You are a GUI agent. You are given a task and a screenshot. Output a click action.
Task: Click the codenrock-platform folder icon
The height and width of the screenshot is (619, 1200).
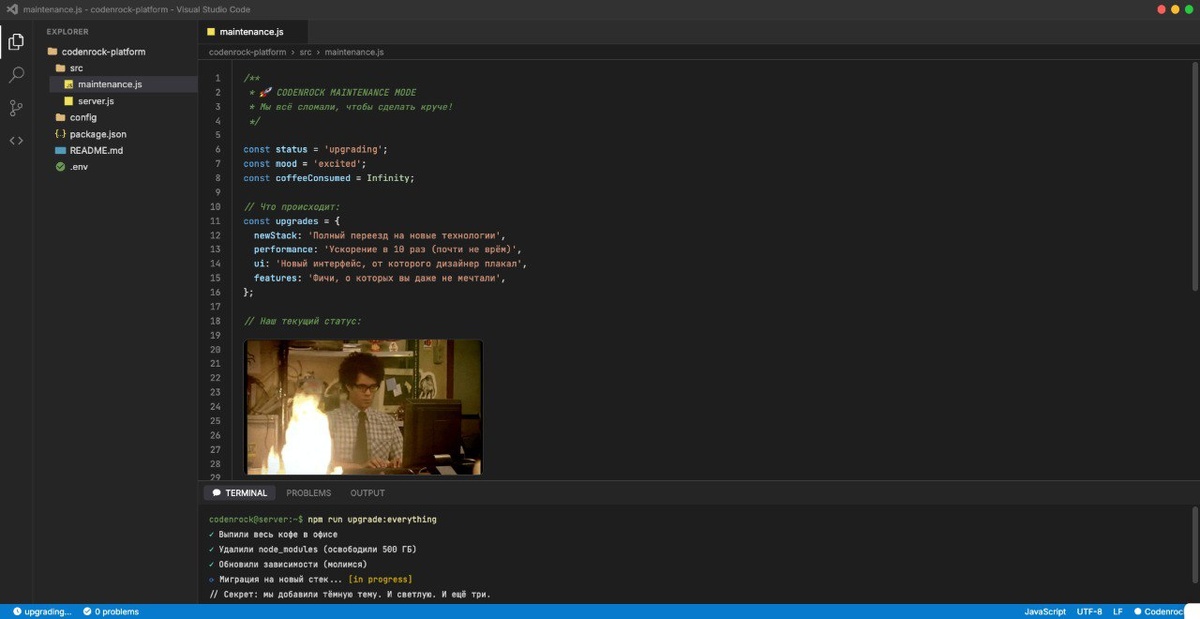52,52
